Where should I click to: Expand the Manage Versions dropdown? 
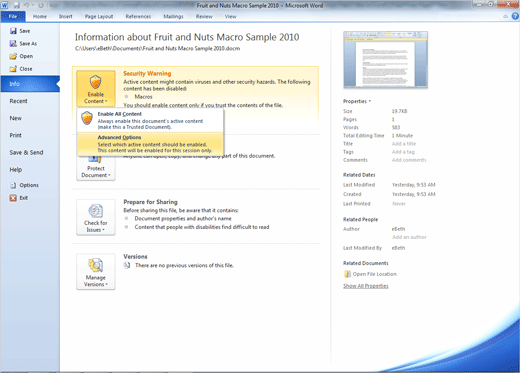click(x=96, y=272)
